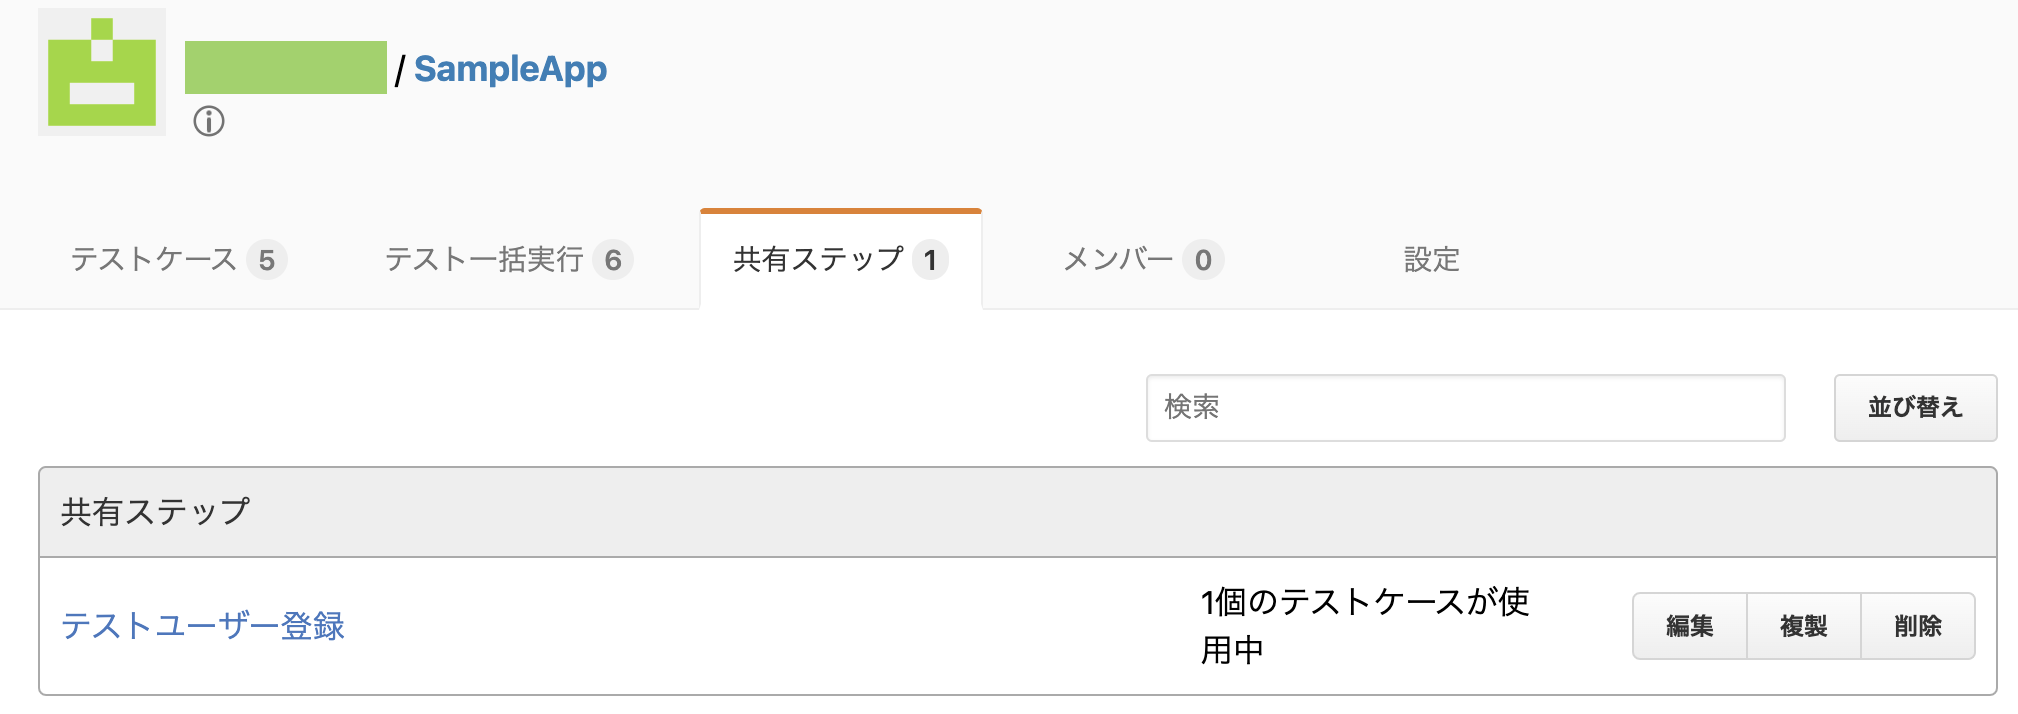The width and height of the screenshot is (2018, 714).
Task: Open the テストユーザー登録 shared step
Action: [203, 626]
